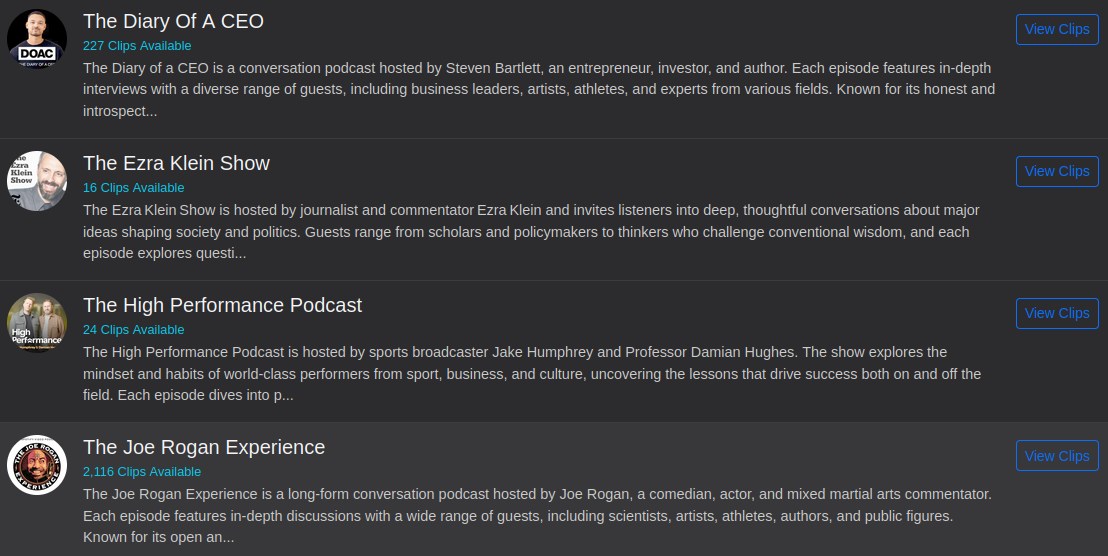Viewport: 1108px width, 556px height.
Task: Open The High Performance Podcast title
Action: click(222, 305)
